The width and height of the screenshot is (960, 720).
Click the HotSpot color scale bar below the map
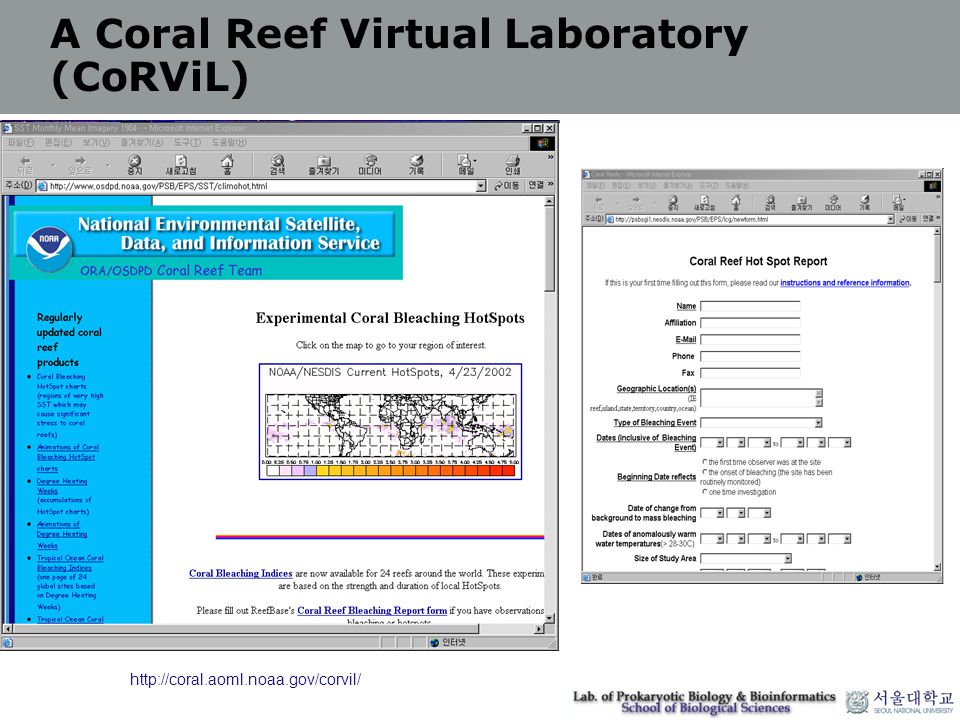[x=391, y=471]
